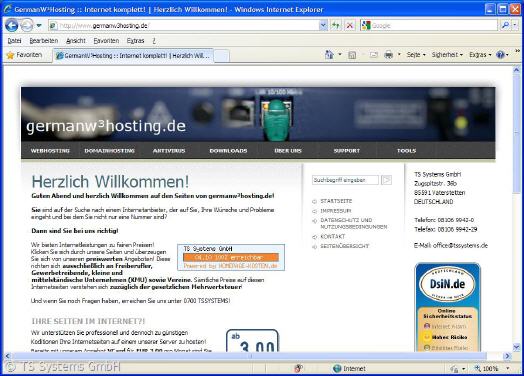Click the red Stop loading icon

[x=350, y=25]
